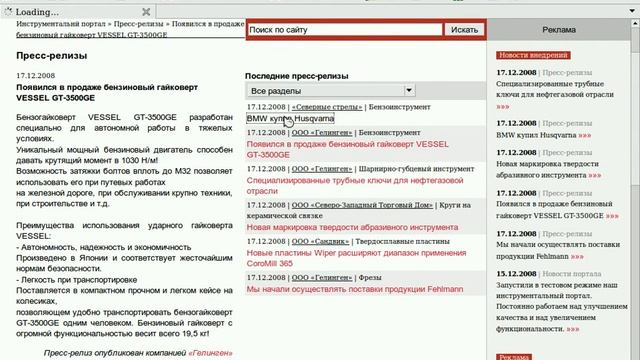Click the bottom Реклама red label

coord(514,357)
